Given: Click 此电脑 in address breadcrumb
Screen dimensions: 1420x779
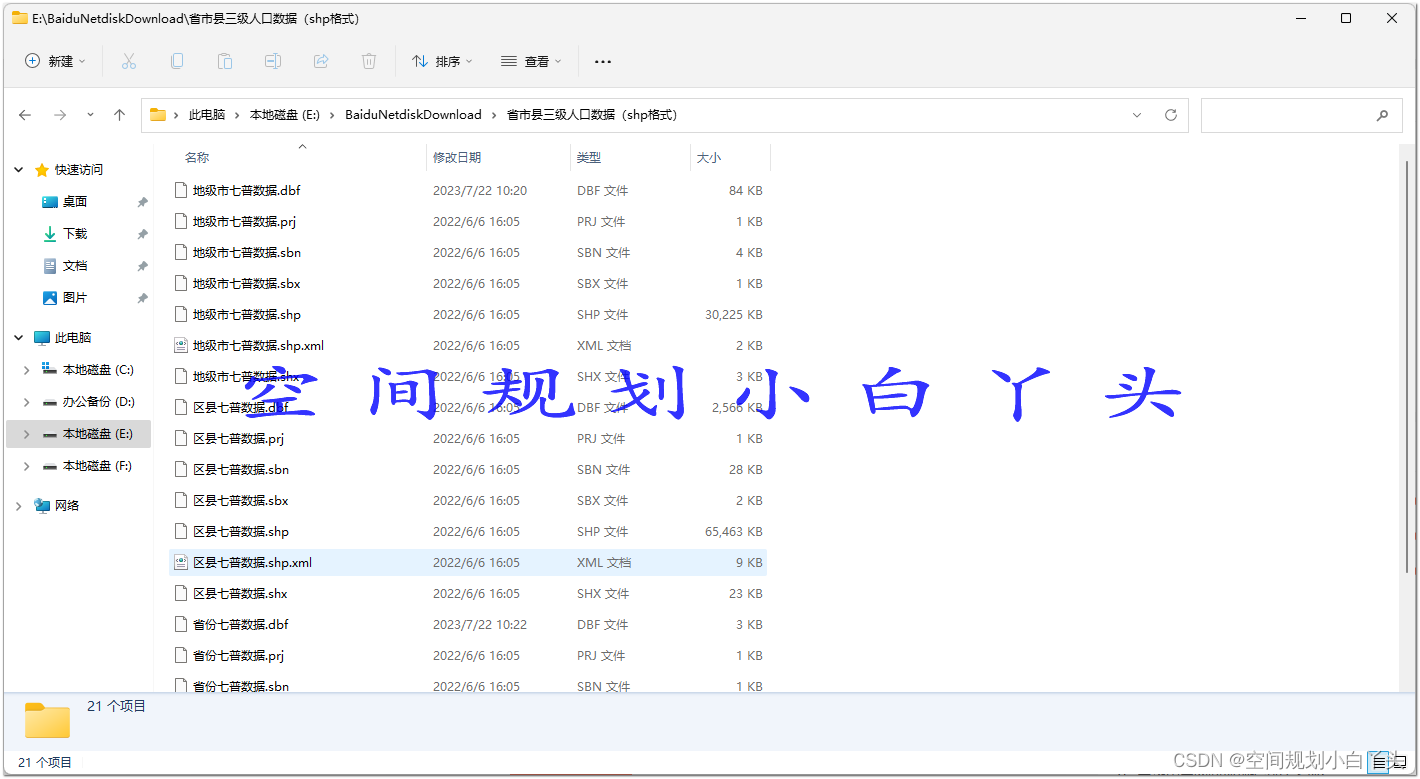Looking at the screenshot, I should (x=207, y=115).
